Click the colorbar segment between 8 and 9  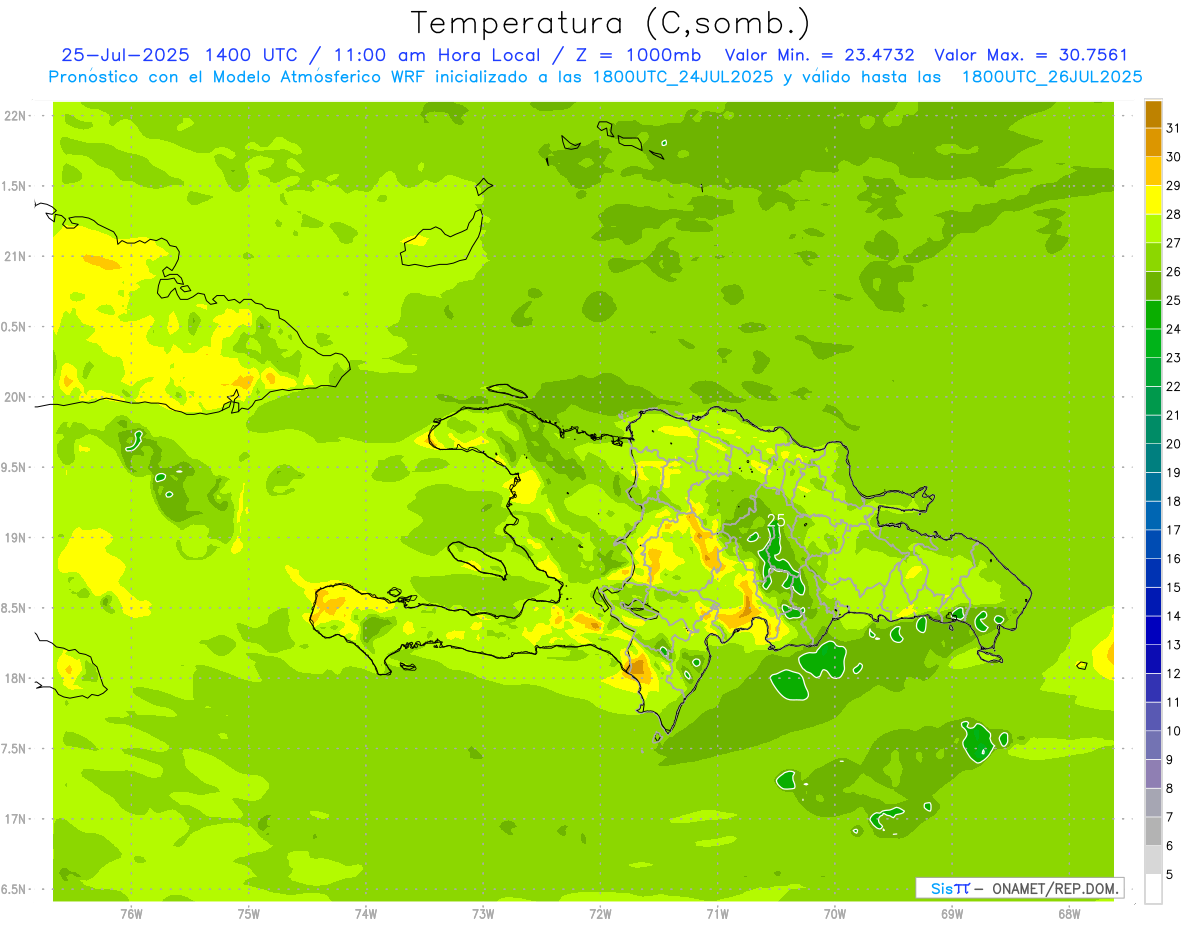pos(1153,775)
